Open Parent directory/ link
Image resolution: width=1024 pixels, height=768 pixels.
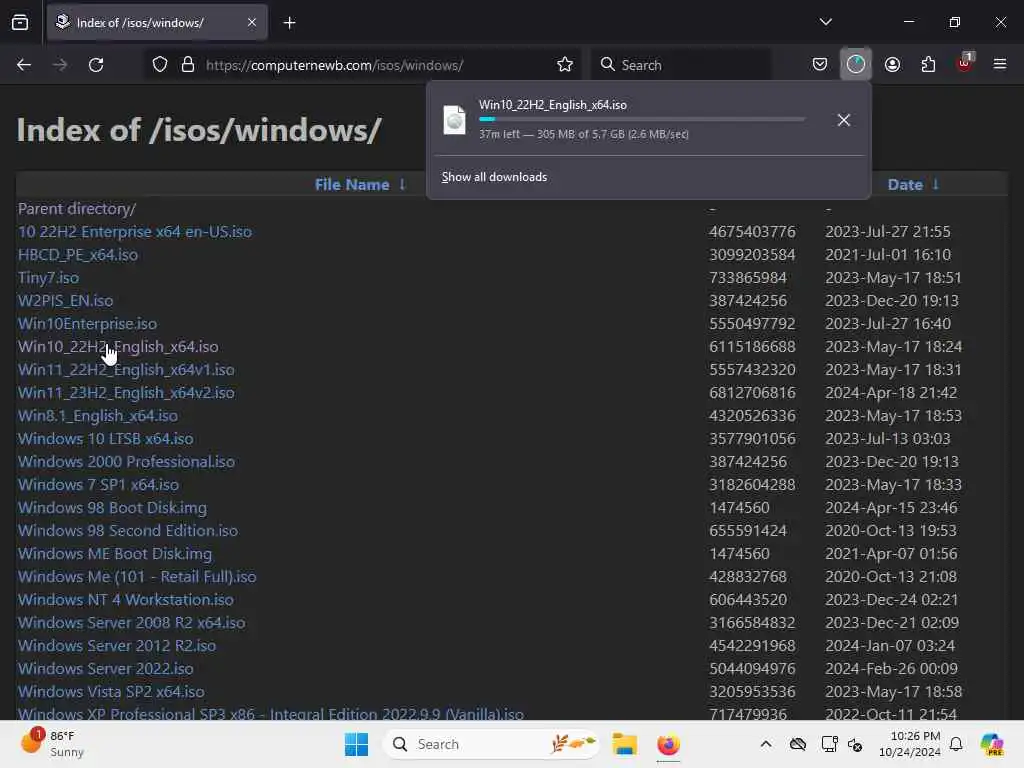click(77, 209)
